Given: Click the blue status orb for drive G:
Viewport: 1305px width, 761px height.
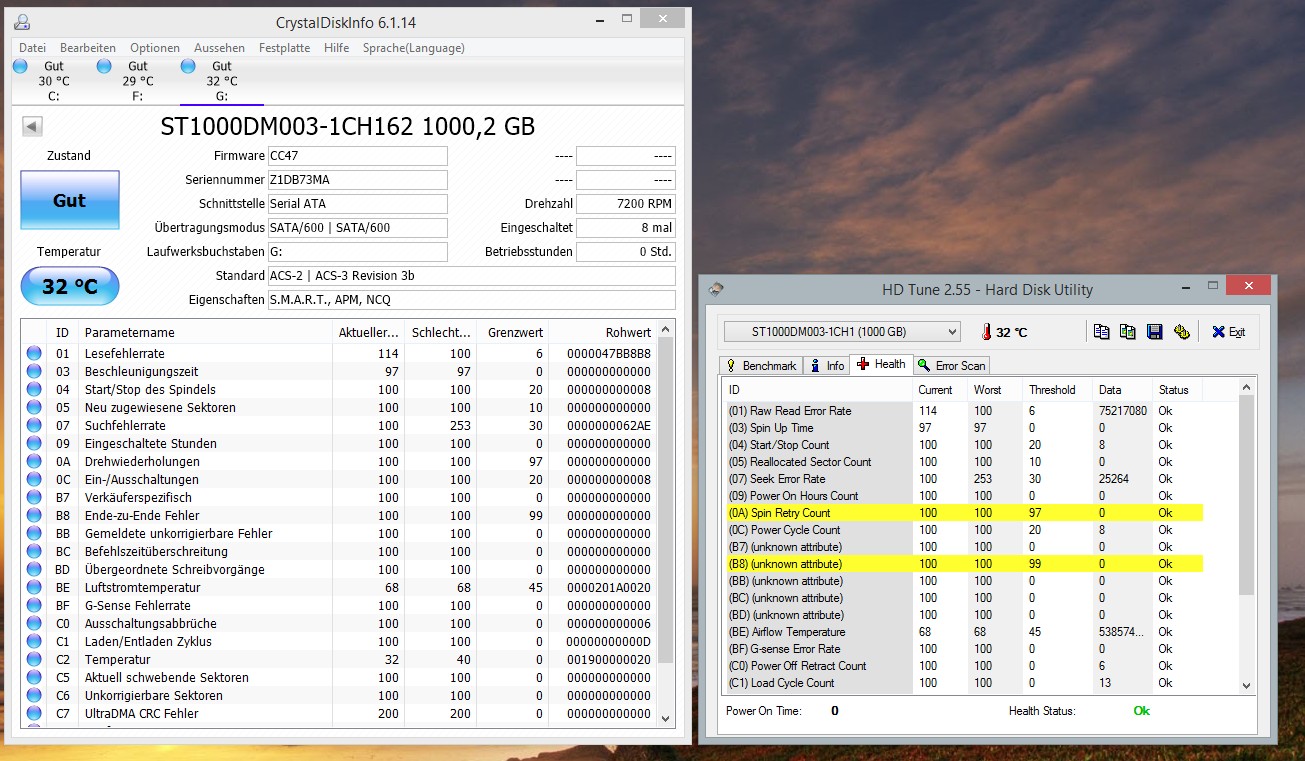Looking at the screenshot, I should click(189, 66).
